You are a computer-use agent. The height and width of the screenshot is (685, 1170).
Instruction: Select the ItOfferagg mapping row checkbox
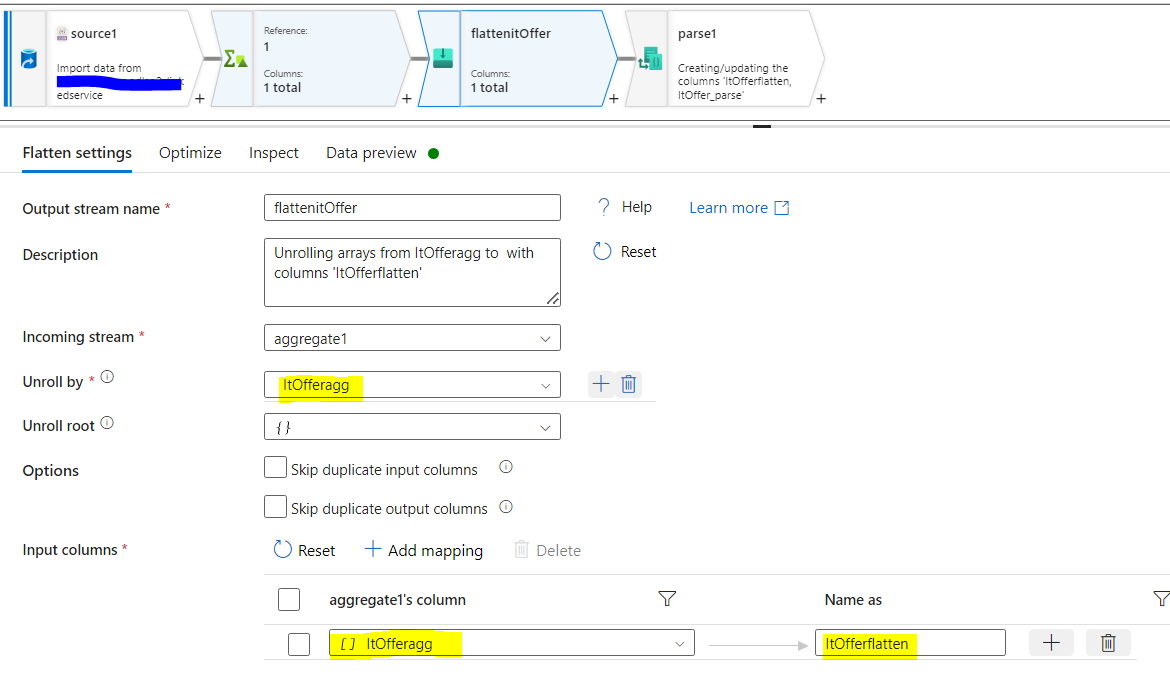[299, 644]
